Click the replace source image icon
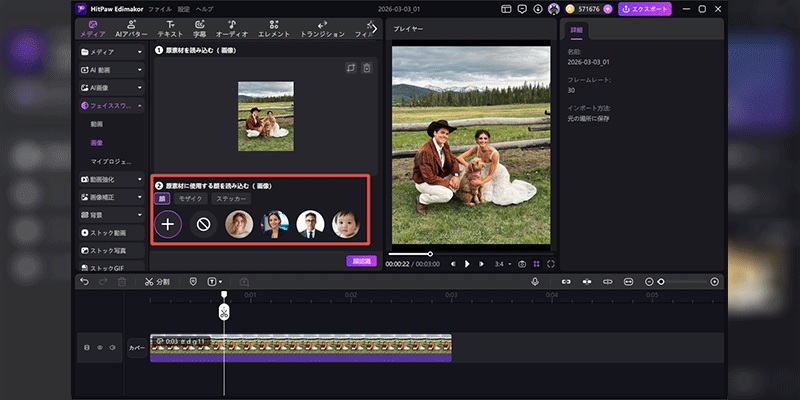800x400 pixels. pyautogui.click(x=351, y=68)
